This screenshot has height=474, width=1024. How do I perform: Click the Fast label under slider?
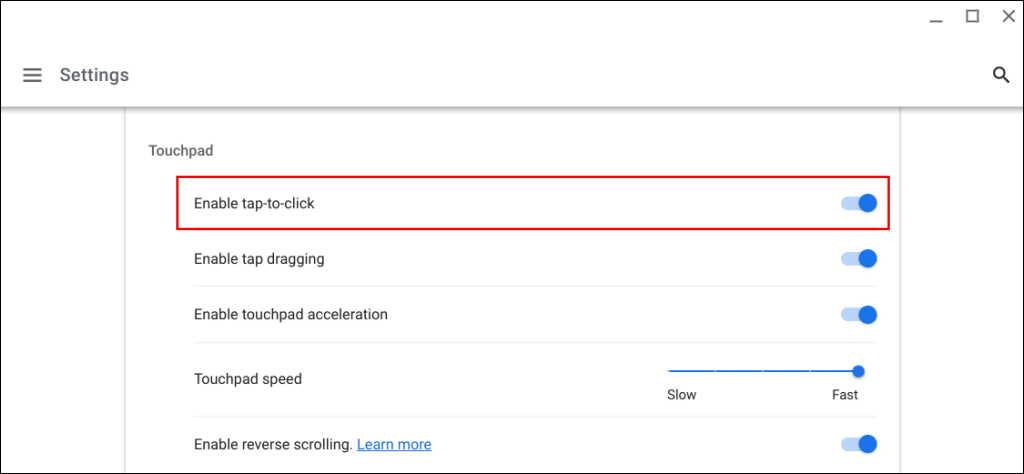pos(845,394)
